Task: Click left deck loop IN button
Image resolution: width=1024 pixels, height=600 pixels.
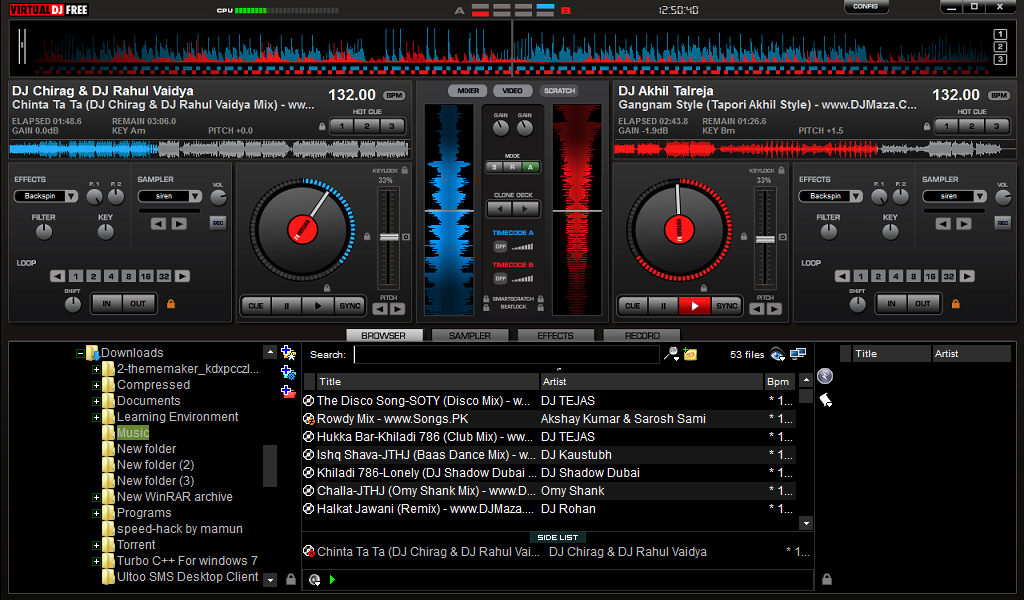Action: (x=106, y=304)
